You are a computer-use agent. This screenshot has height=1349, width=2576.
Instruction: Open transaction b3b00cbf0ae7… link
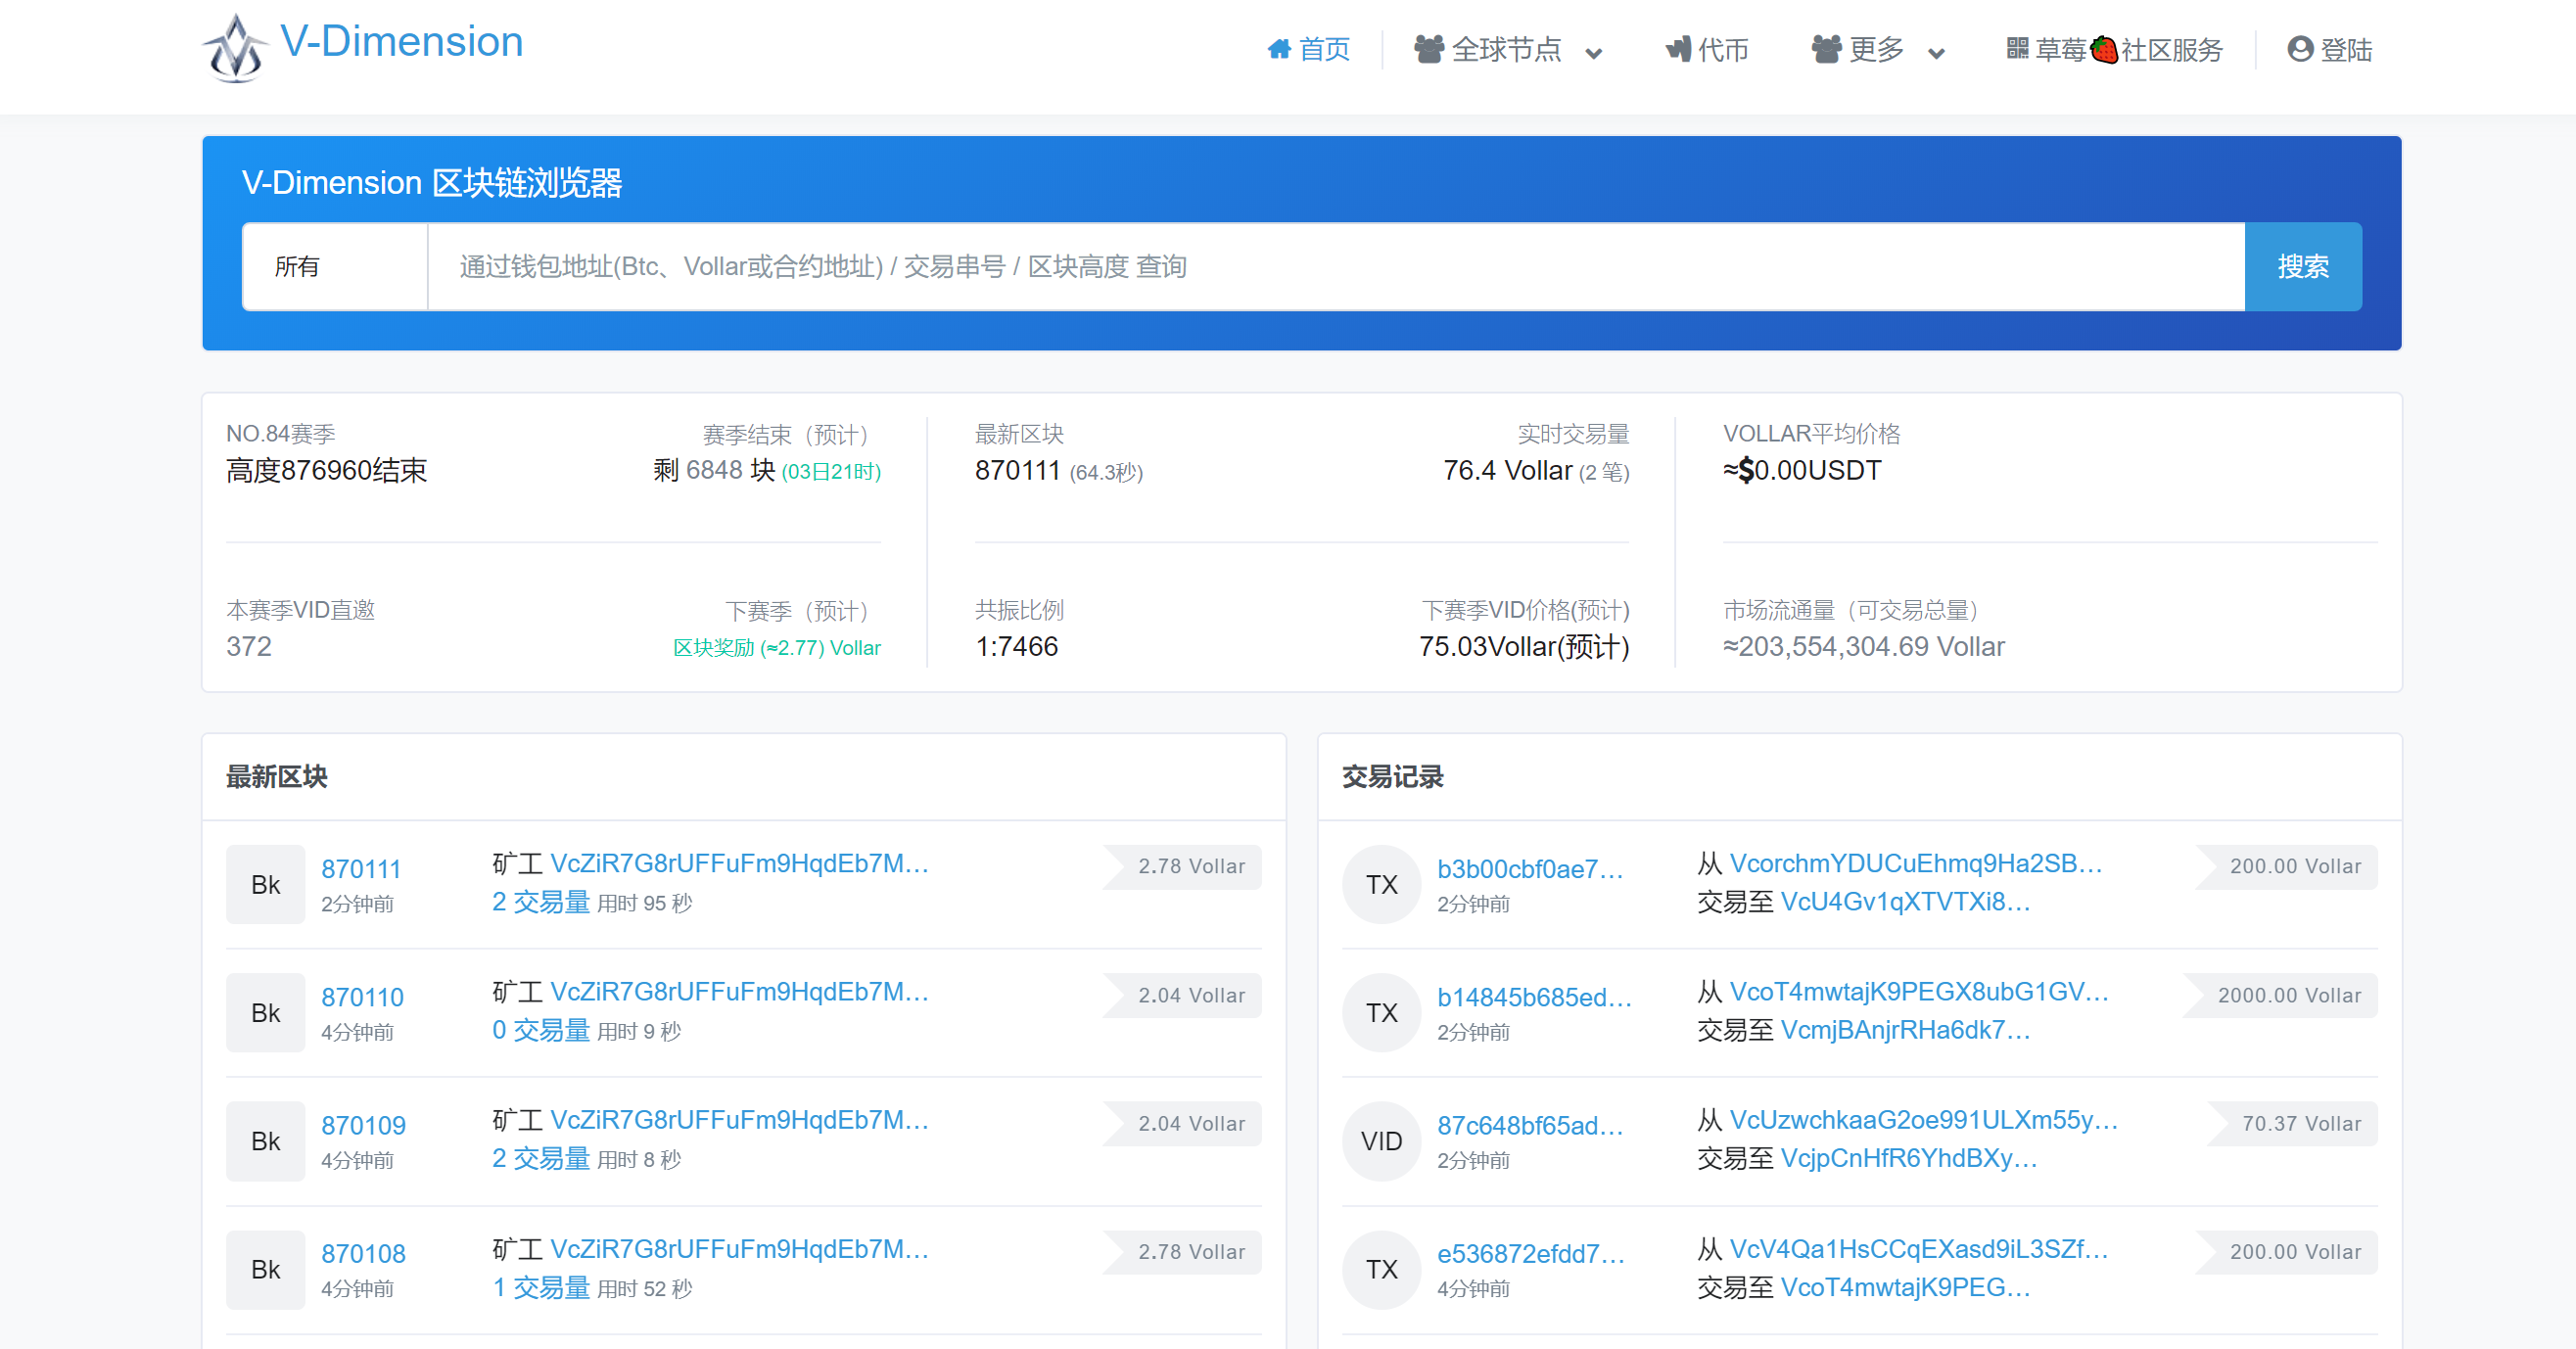[x=1530, y=868]
